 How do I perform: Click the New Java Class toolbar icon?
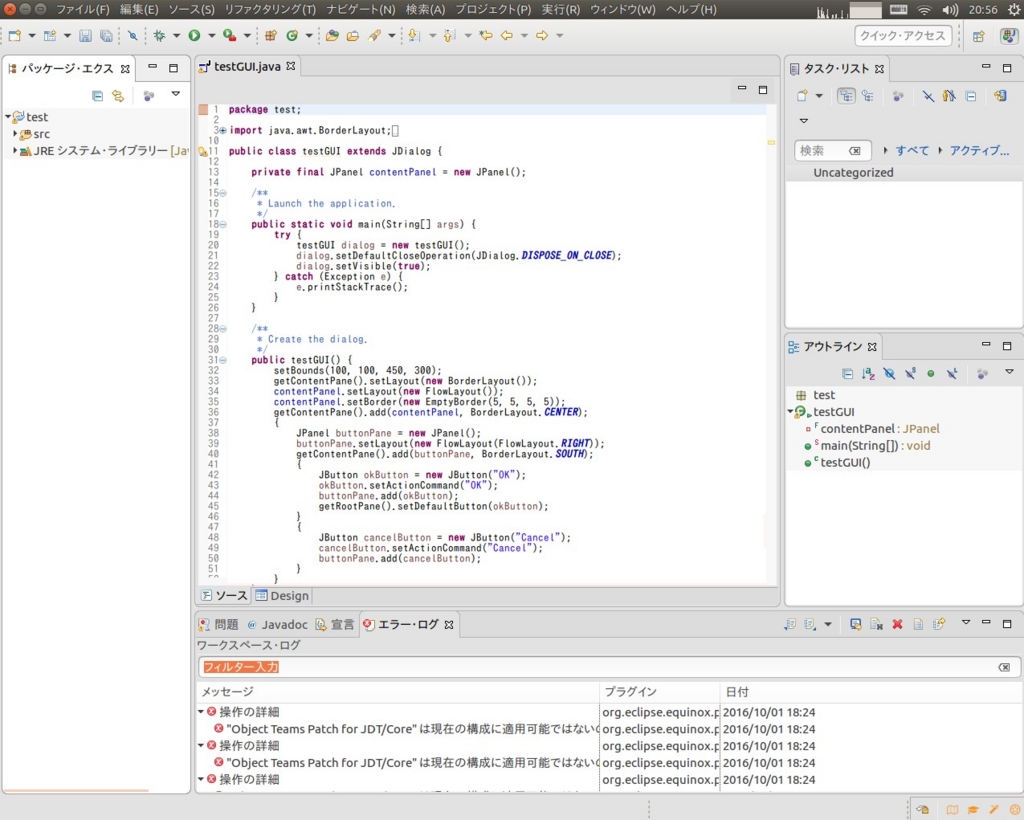coord(293,36)
